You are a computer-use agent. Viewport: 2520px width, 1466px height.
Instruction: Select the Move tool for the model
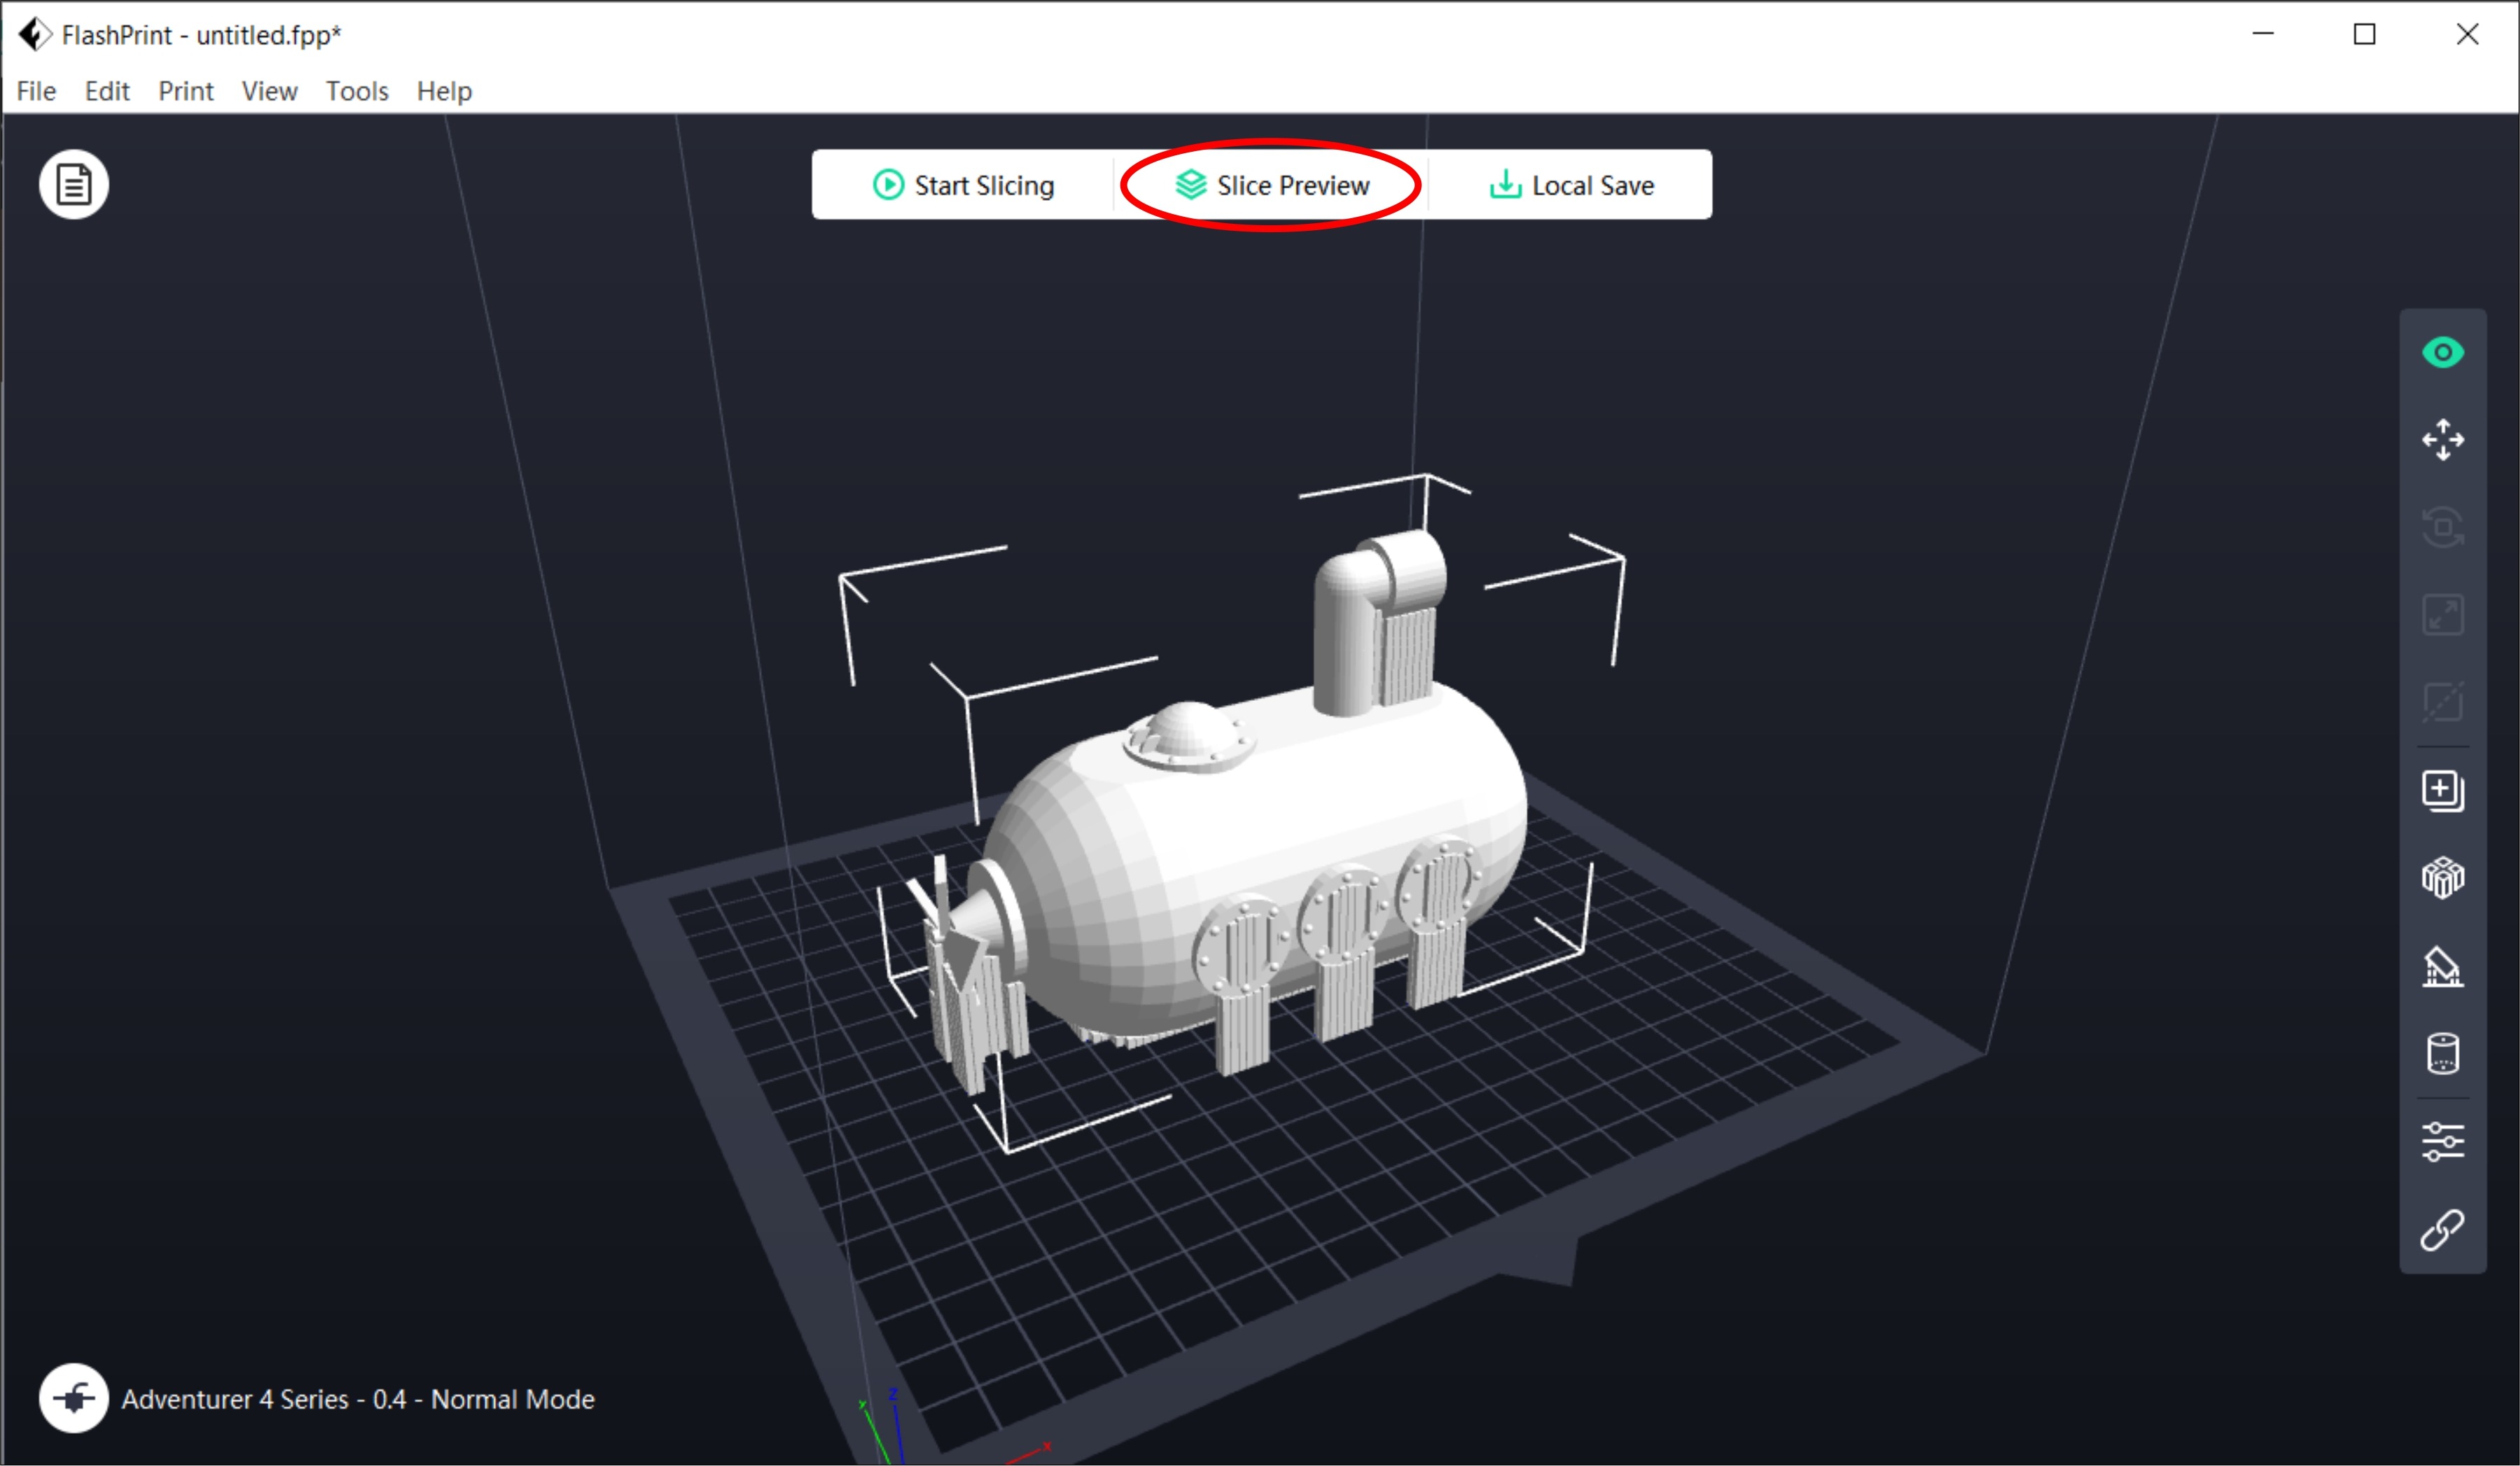(2442, 440)
